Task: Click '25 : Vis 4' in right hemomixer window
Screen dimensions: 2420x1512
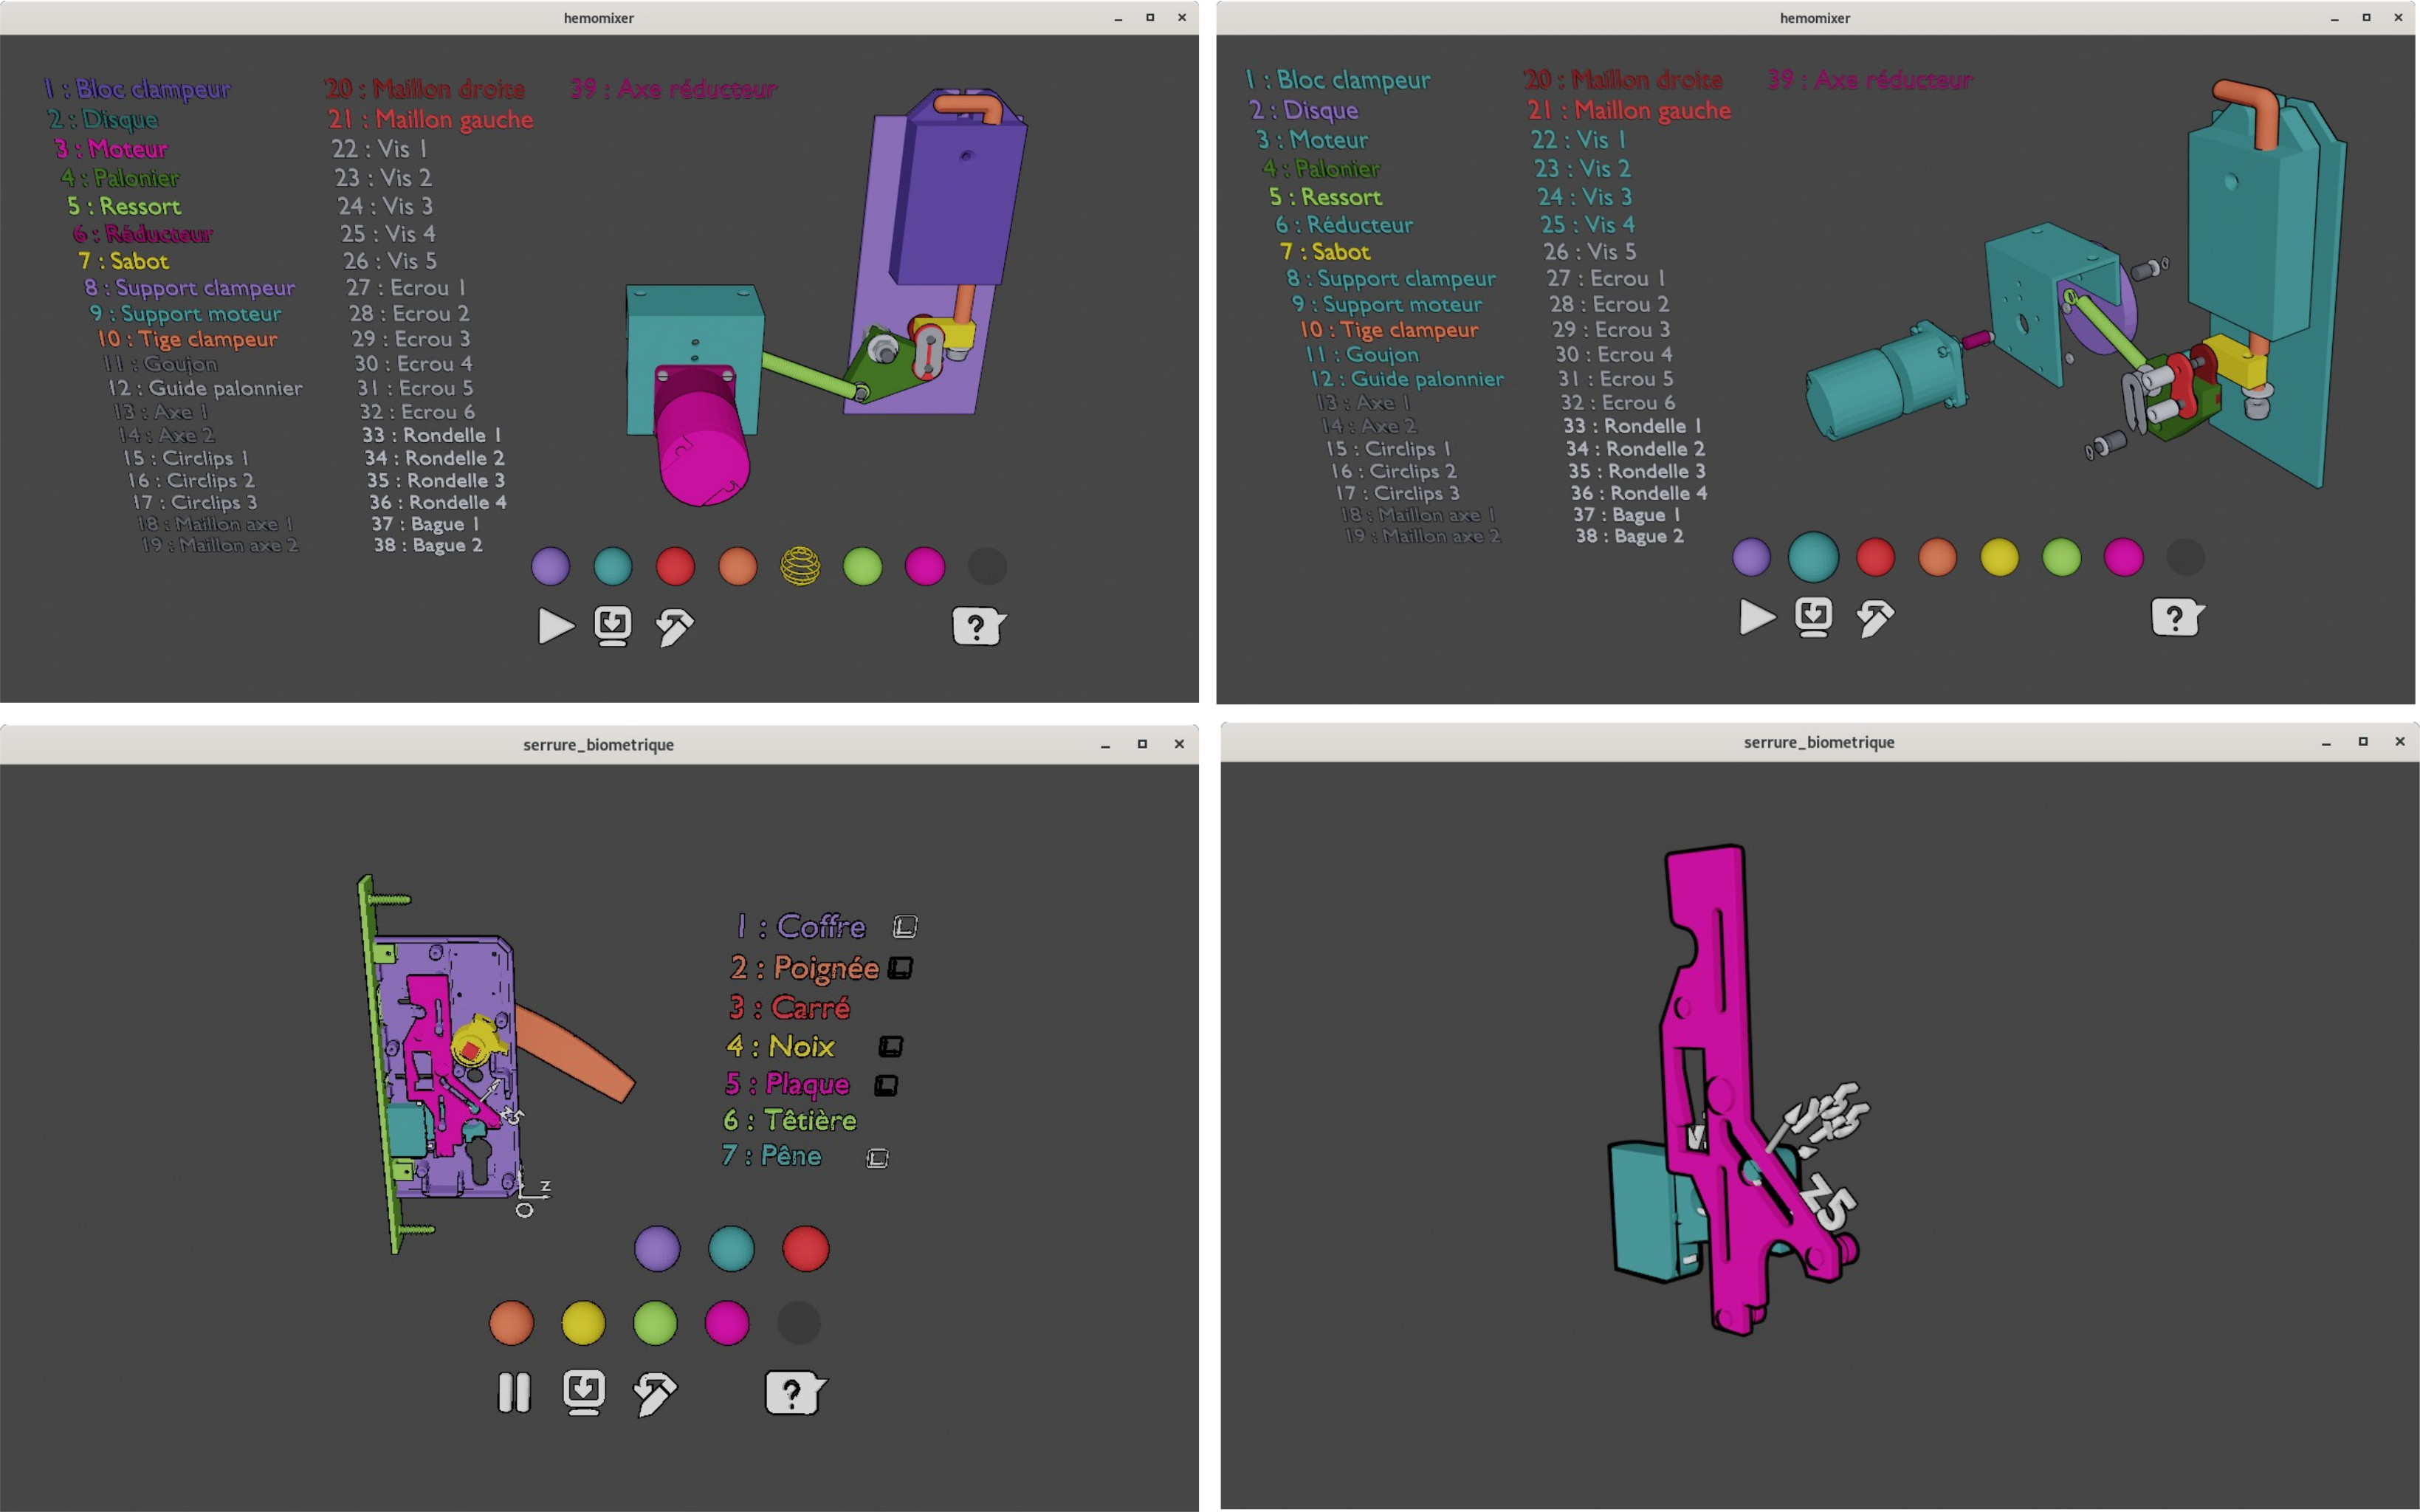Action: pos(1587,224)
